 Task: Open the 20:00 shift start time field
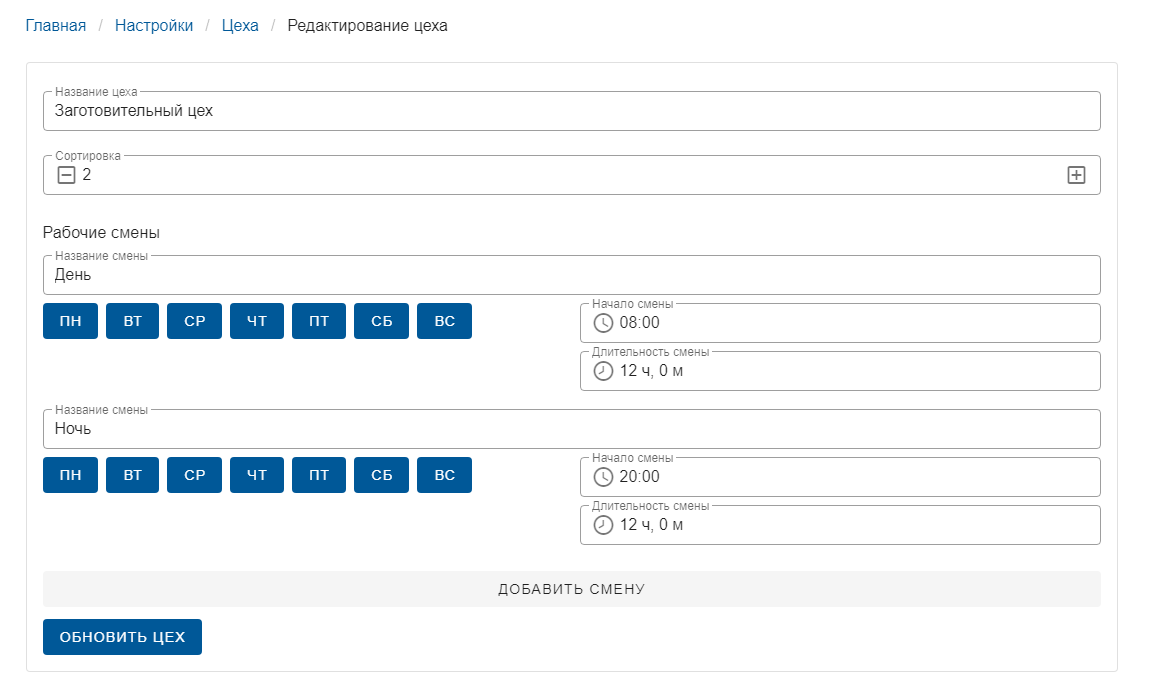(850, 477)
